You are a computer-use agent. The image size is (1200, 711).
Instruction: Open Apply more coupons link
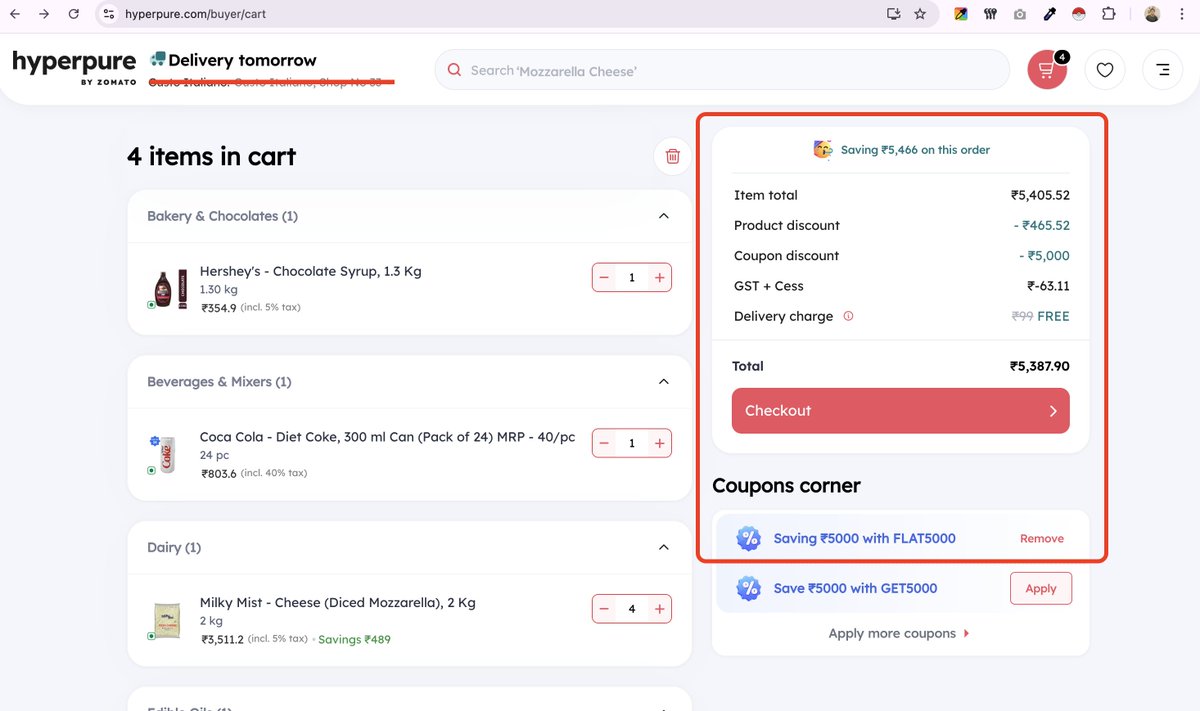(x=899, y=633)
